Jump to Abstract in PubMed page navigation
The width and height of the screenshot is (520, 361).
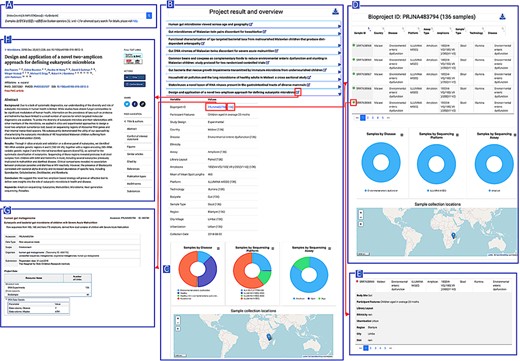tap(132, 129)
